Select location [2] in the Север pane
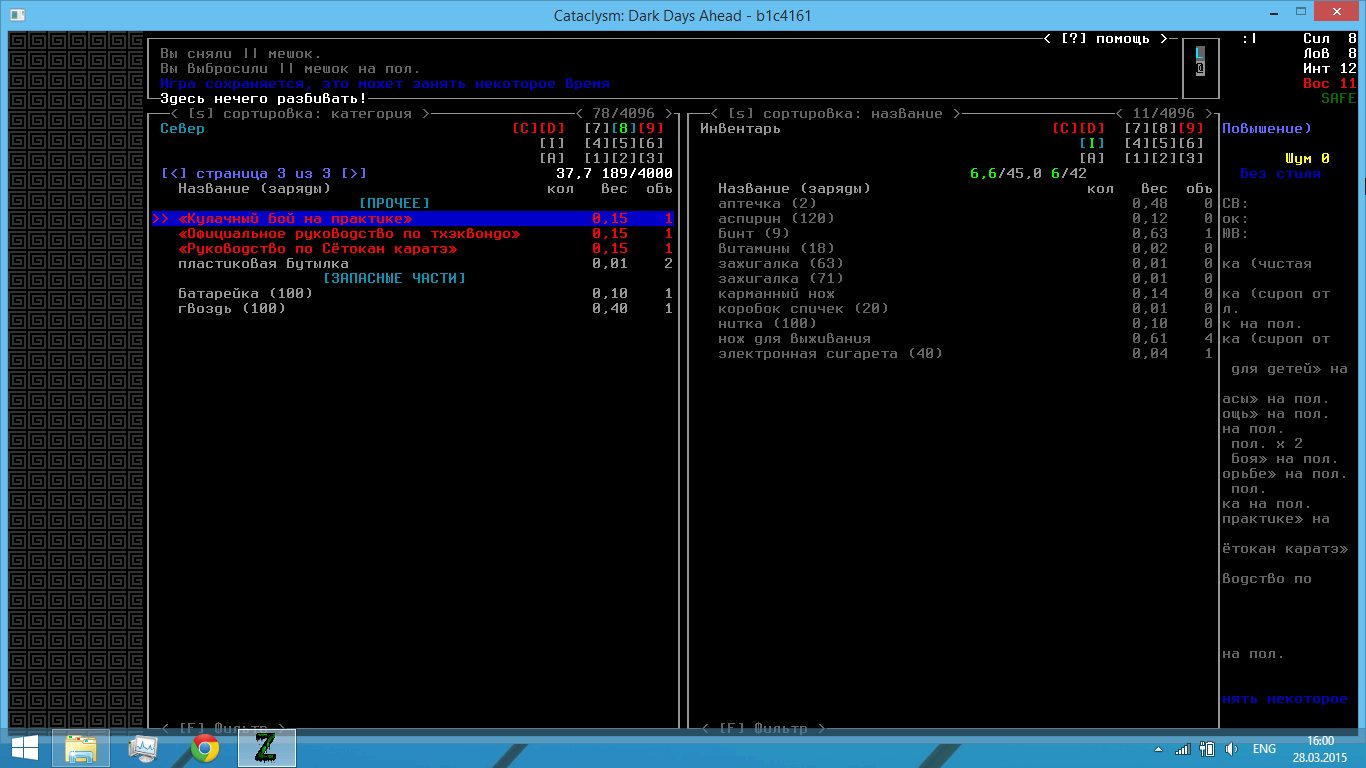 (624, 159)
